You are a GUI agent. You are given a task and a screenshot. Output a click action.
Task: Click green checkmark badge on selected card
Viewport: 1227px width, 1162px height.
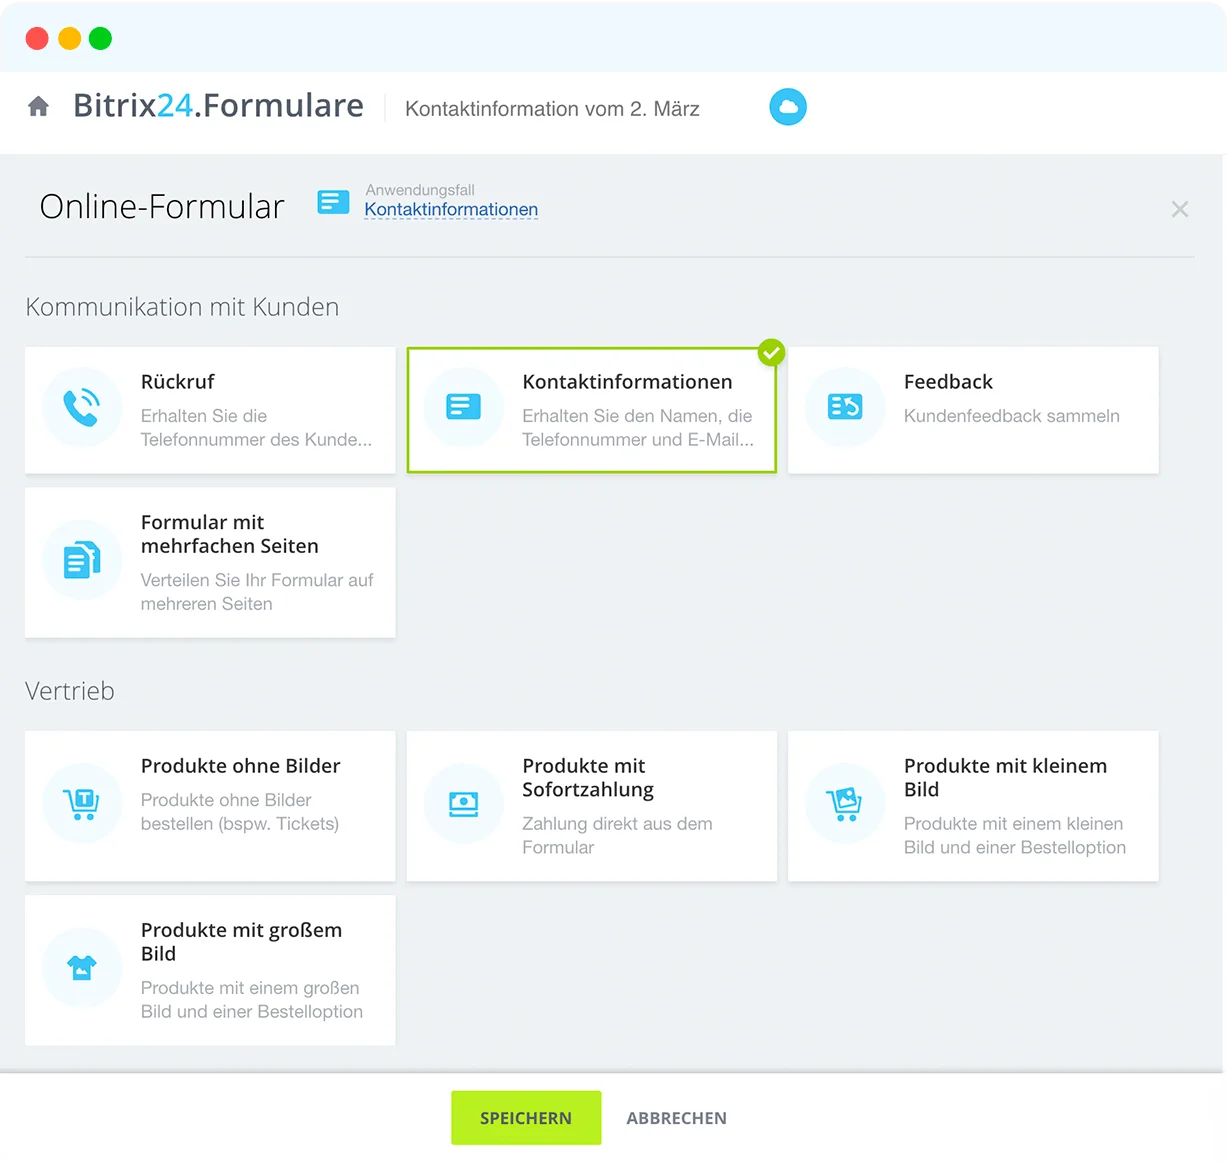(771, 353)
